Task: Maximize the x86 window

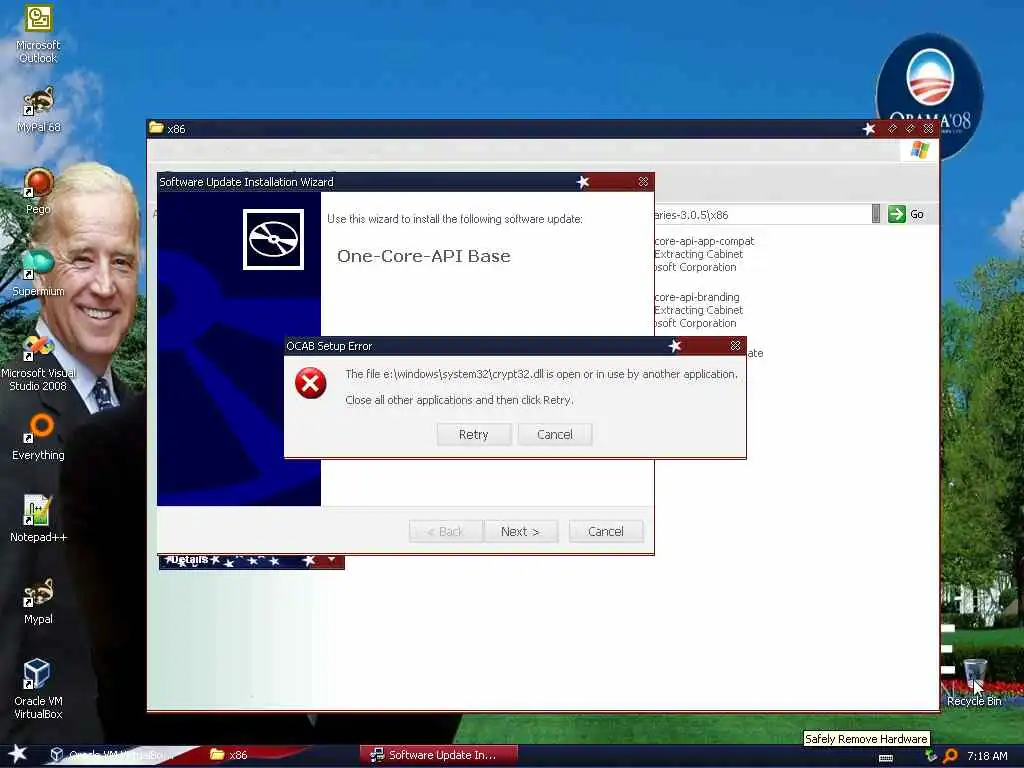Action: [x=910, y=129]
